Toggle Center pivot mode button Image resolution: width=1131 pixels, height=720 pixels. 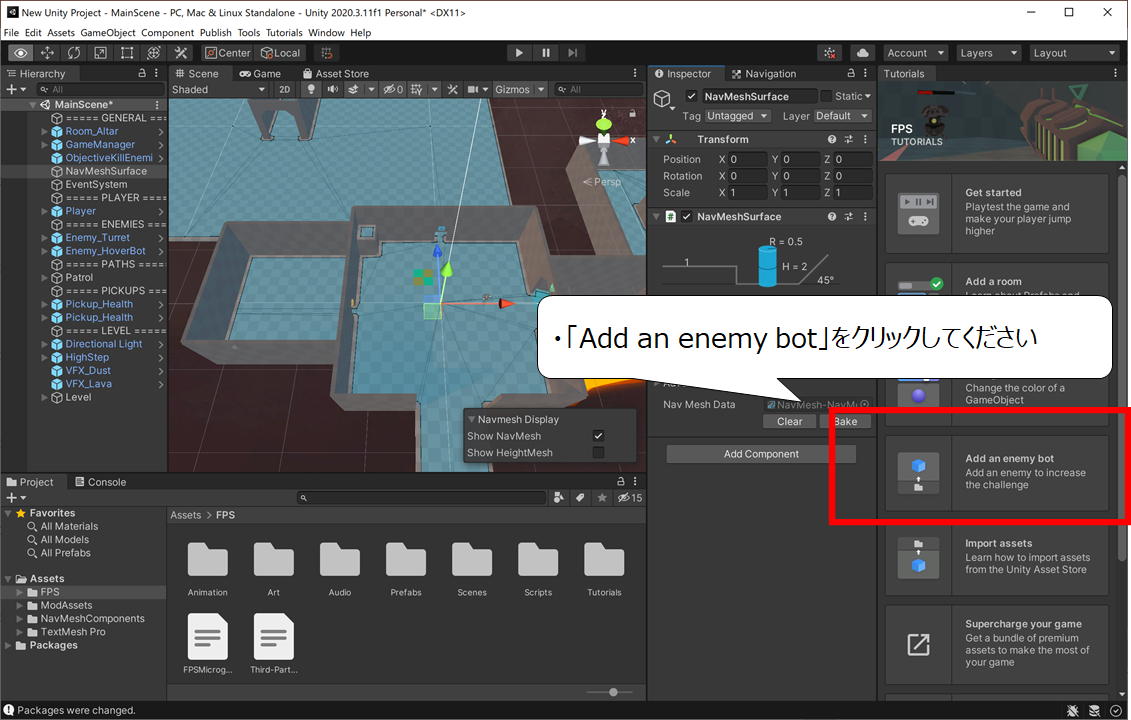click(227, 53)
